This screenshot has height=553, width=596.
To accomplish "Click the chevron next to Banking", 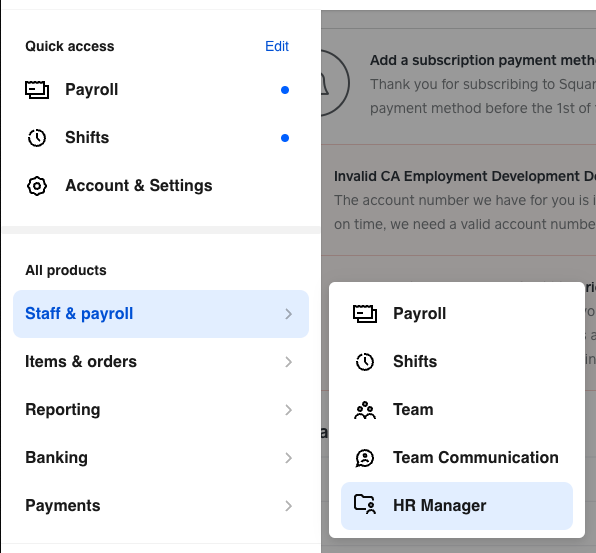I will [288, 458].
